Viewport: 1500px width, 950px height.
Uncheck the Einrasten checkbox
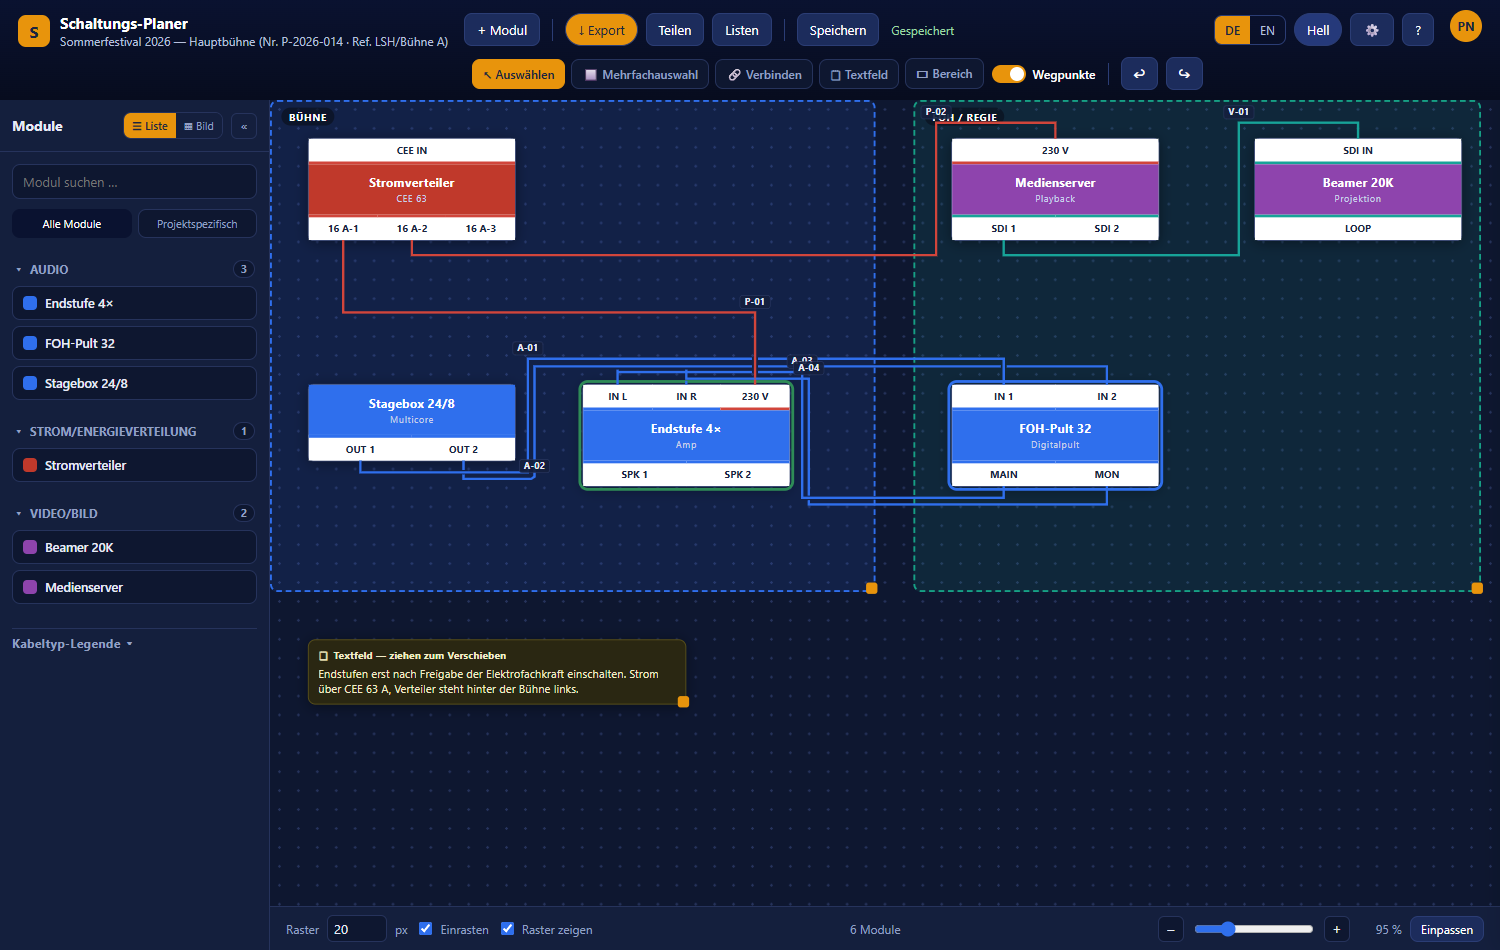click(426, 929)
